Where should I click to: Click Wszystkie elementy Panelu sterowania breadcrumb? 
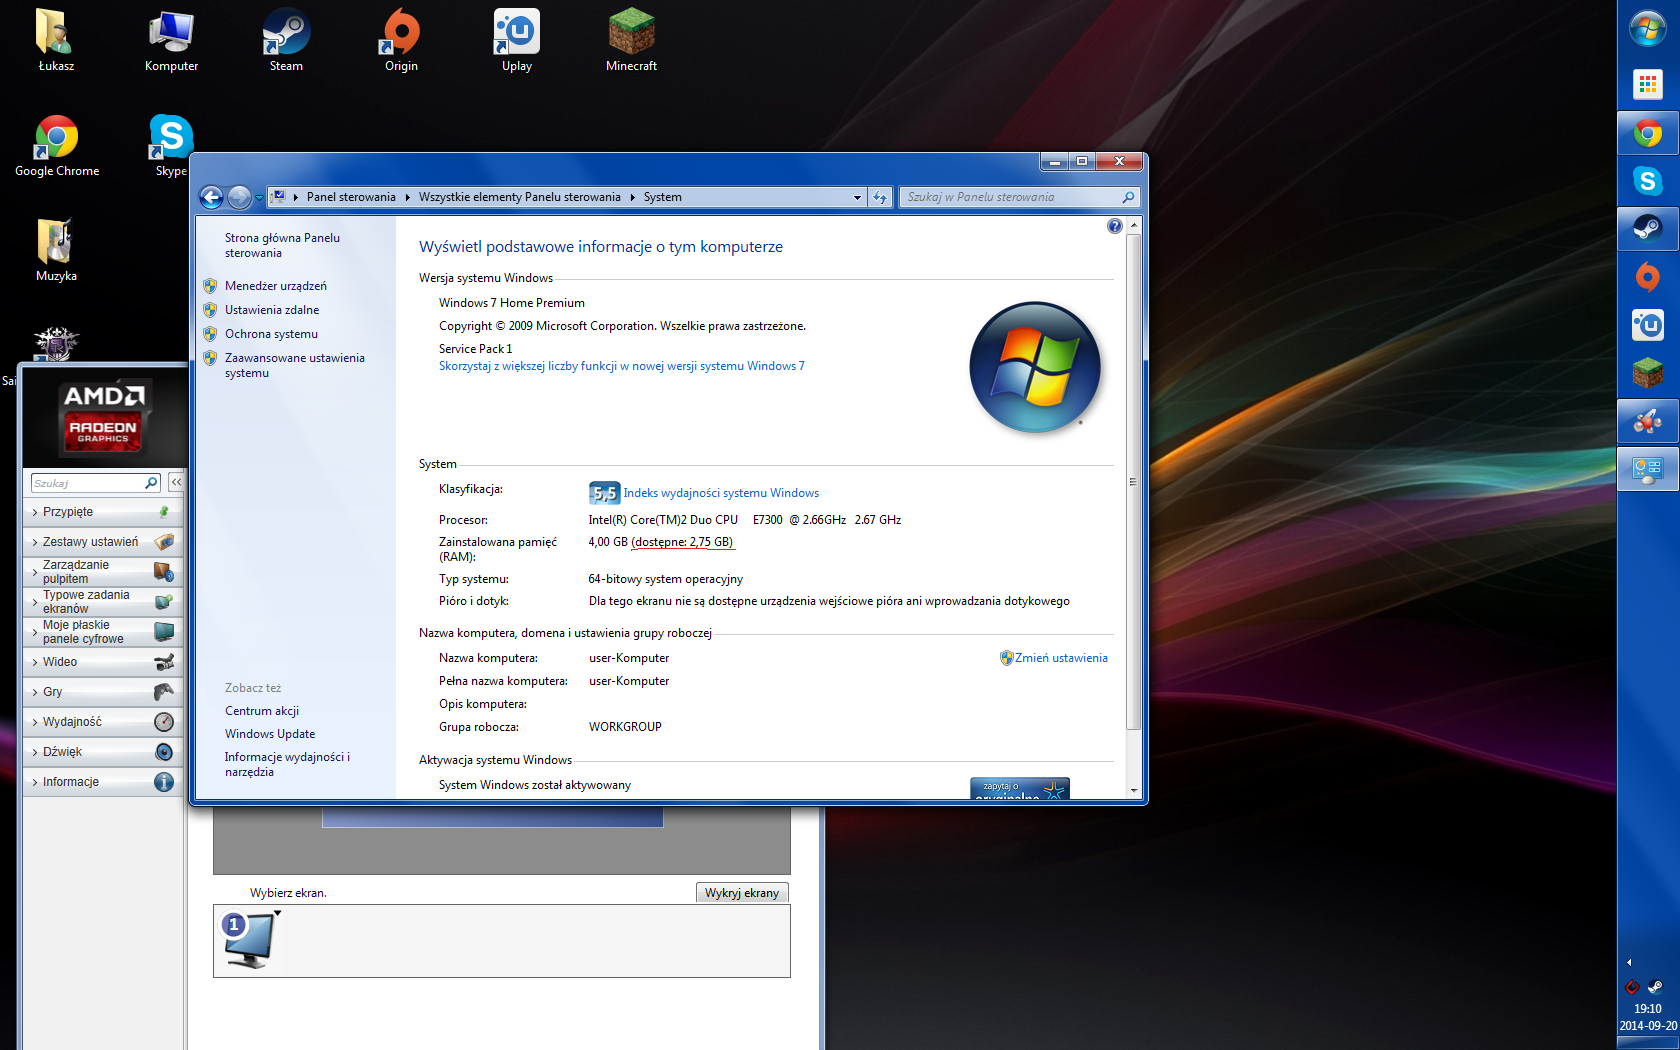pos(519,197)
